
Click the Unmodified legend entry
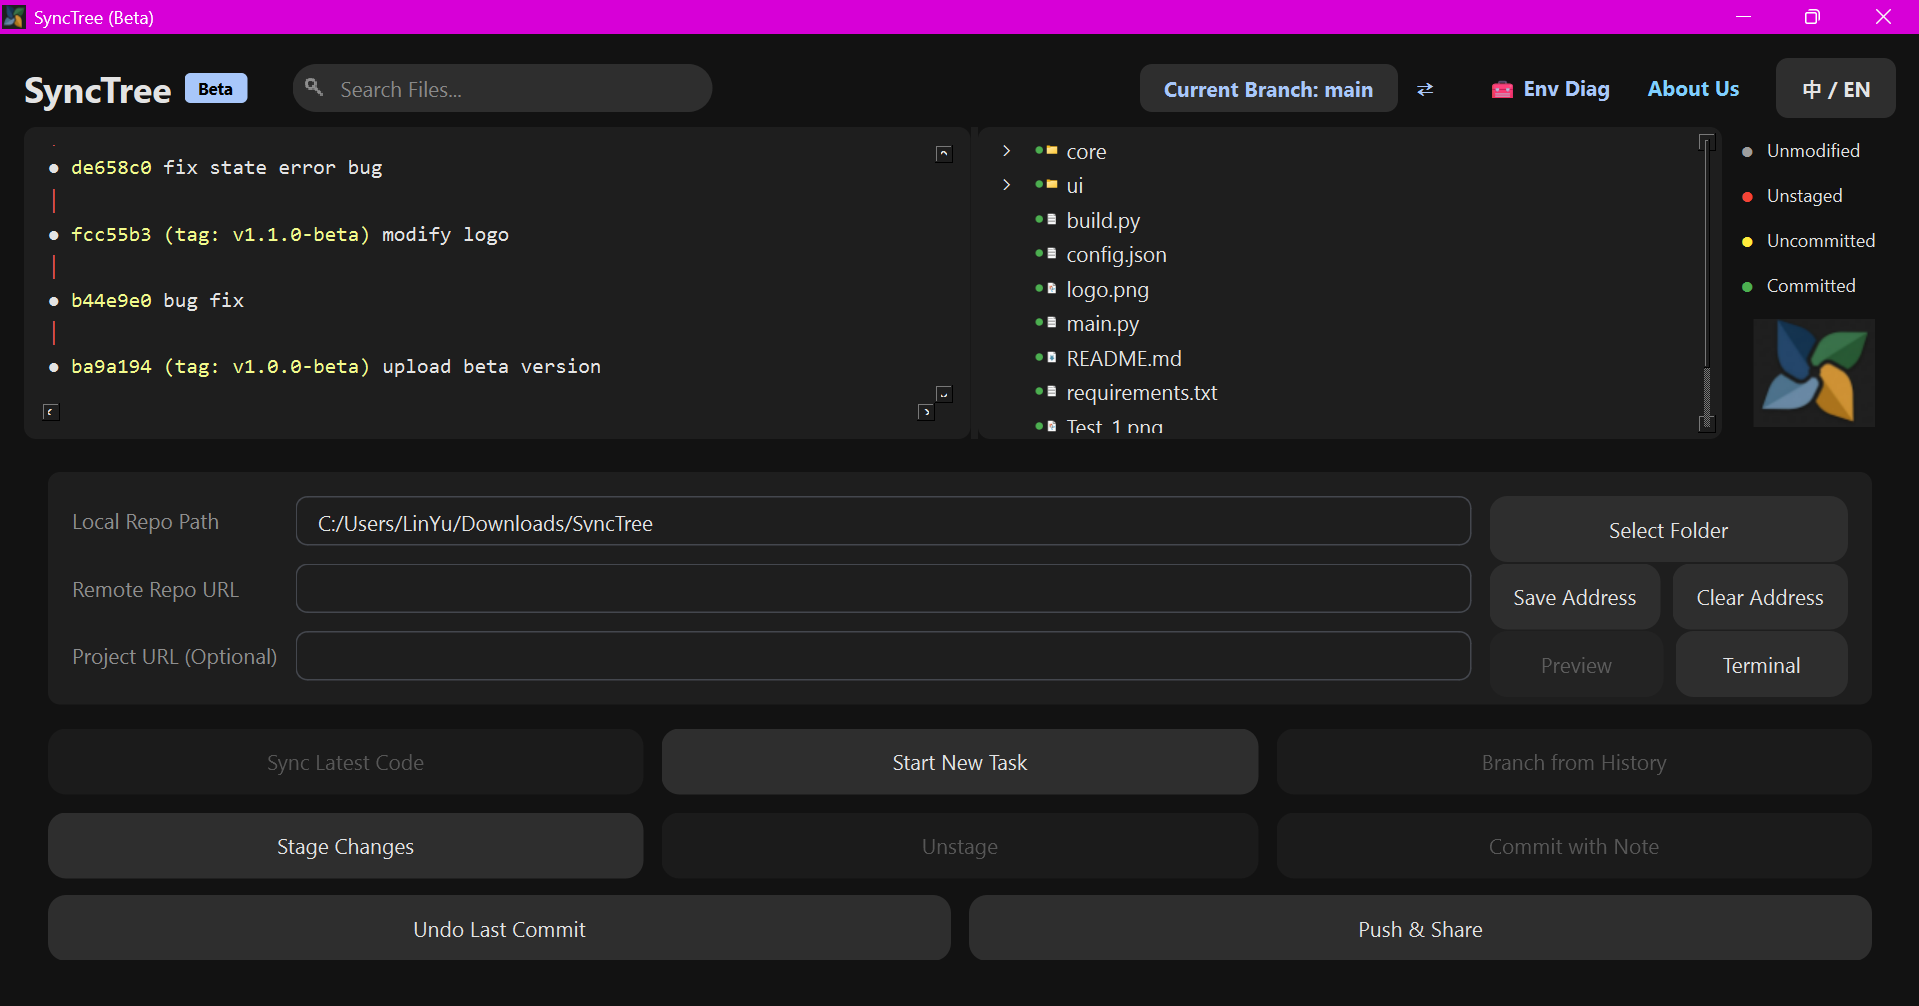(x=1801, y=151)
